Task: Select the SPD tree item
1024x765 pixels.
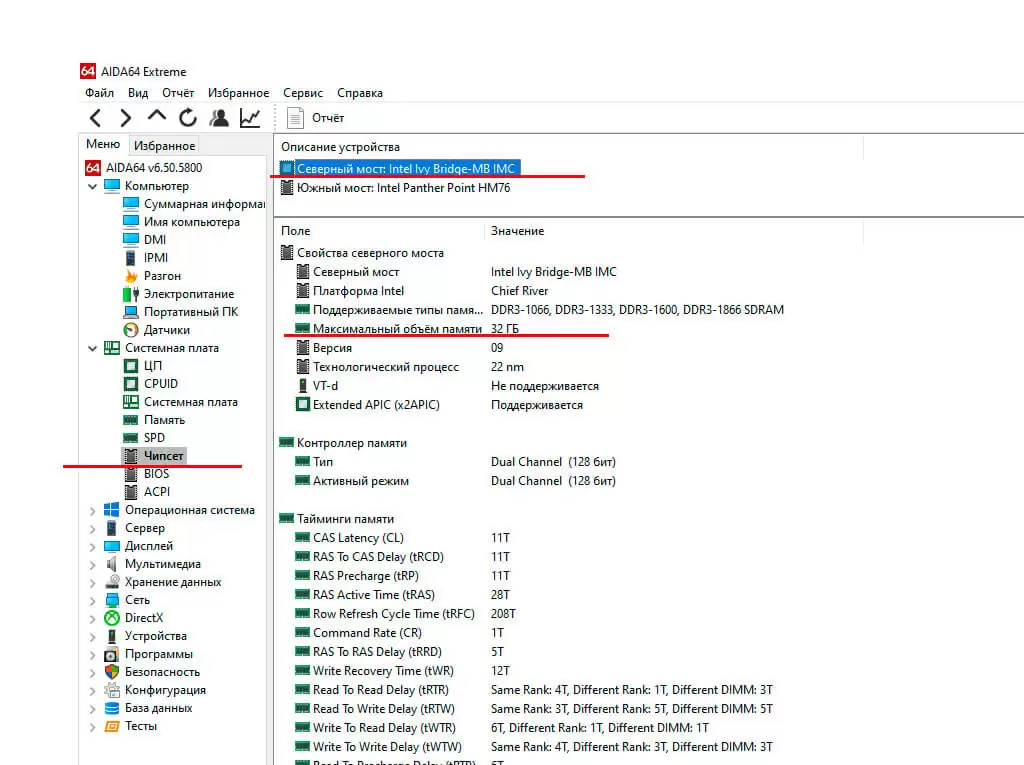Action: pos(154,438)
